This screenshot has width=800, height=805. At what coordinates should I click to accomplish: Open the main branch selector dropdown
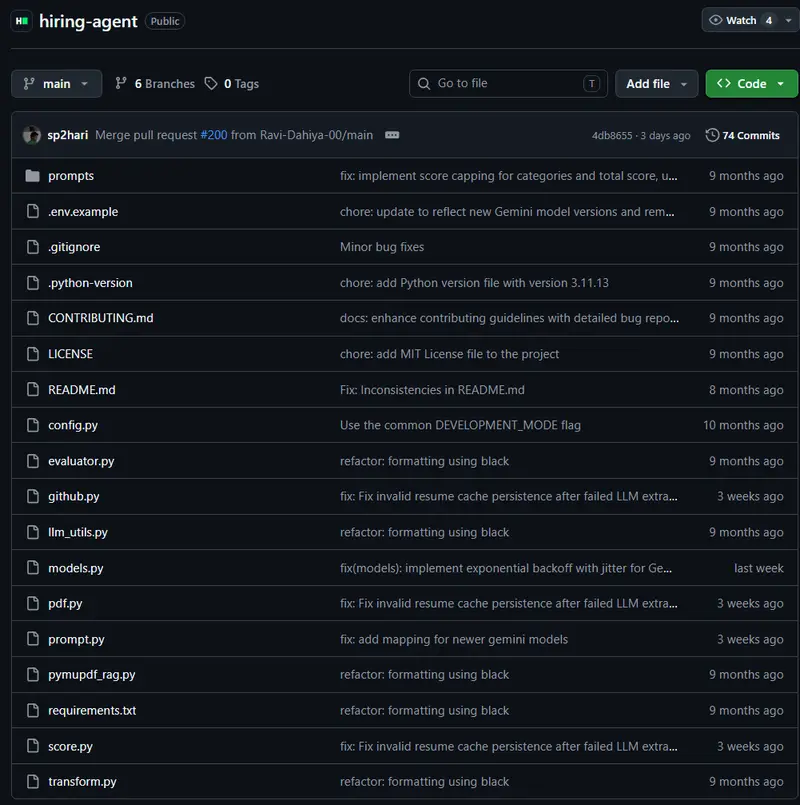click(x=56, y=84)
